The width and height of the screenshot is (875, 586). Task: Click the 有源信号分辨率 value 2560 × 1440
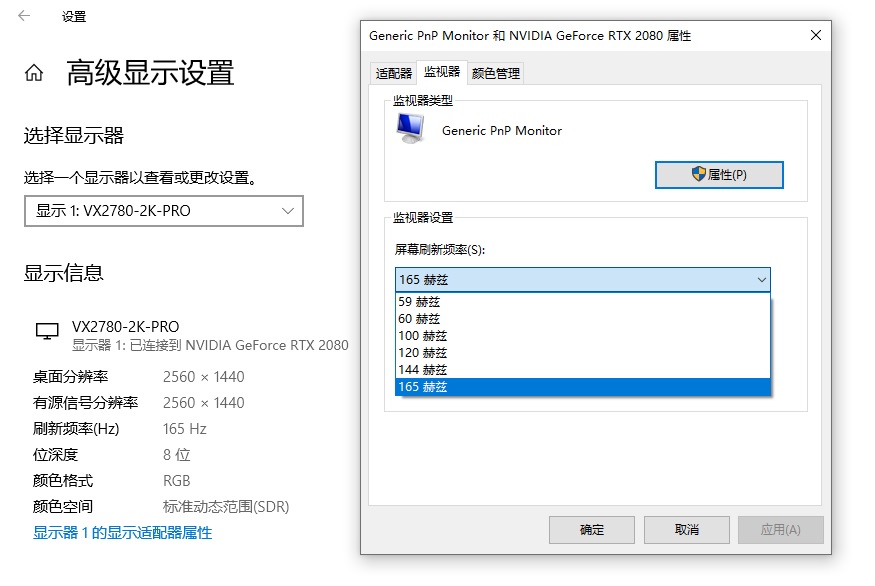204,402
